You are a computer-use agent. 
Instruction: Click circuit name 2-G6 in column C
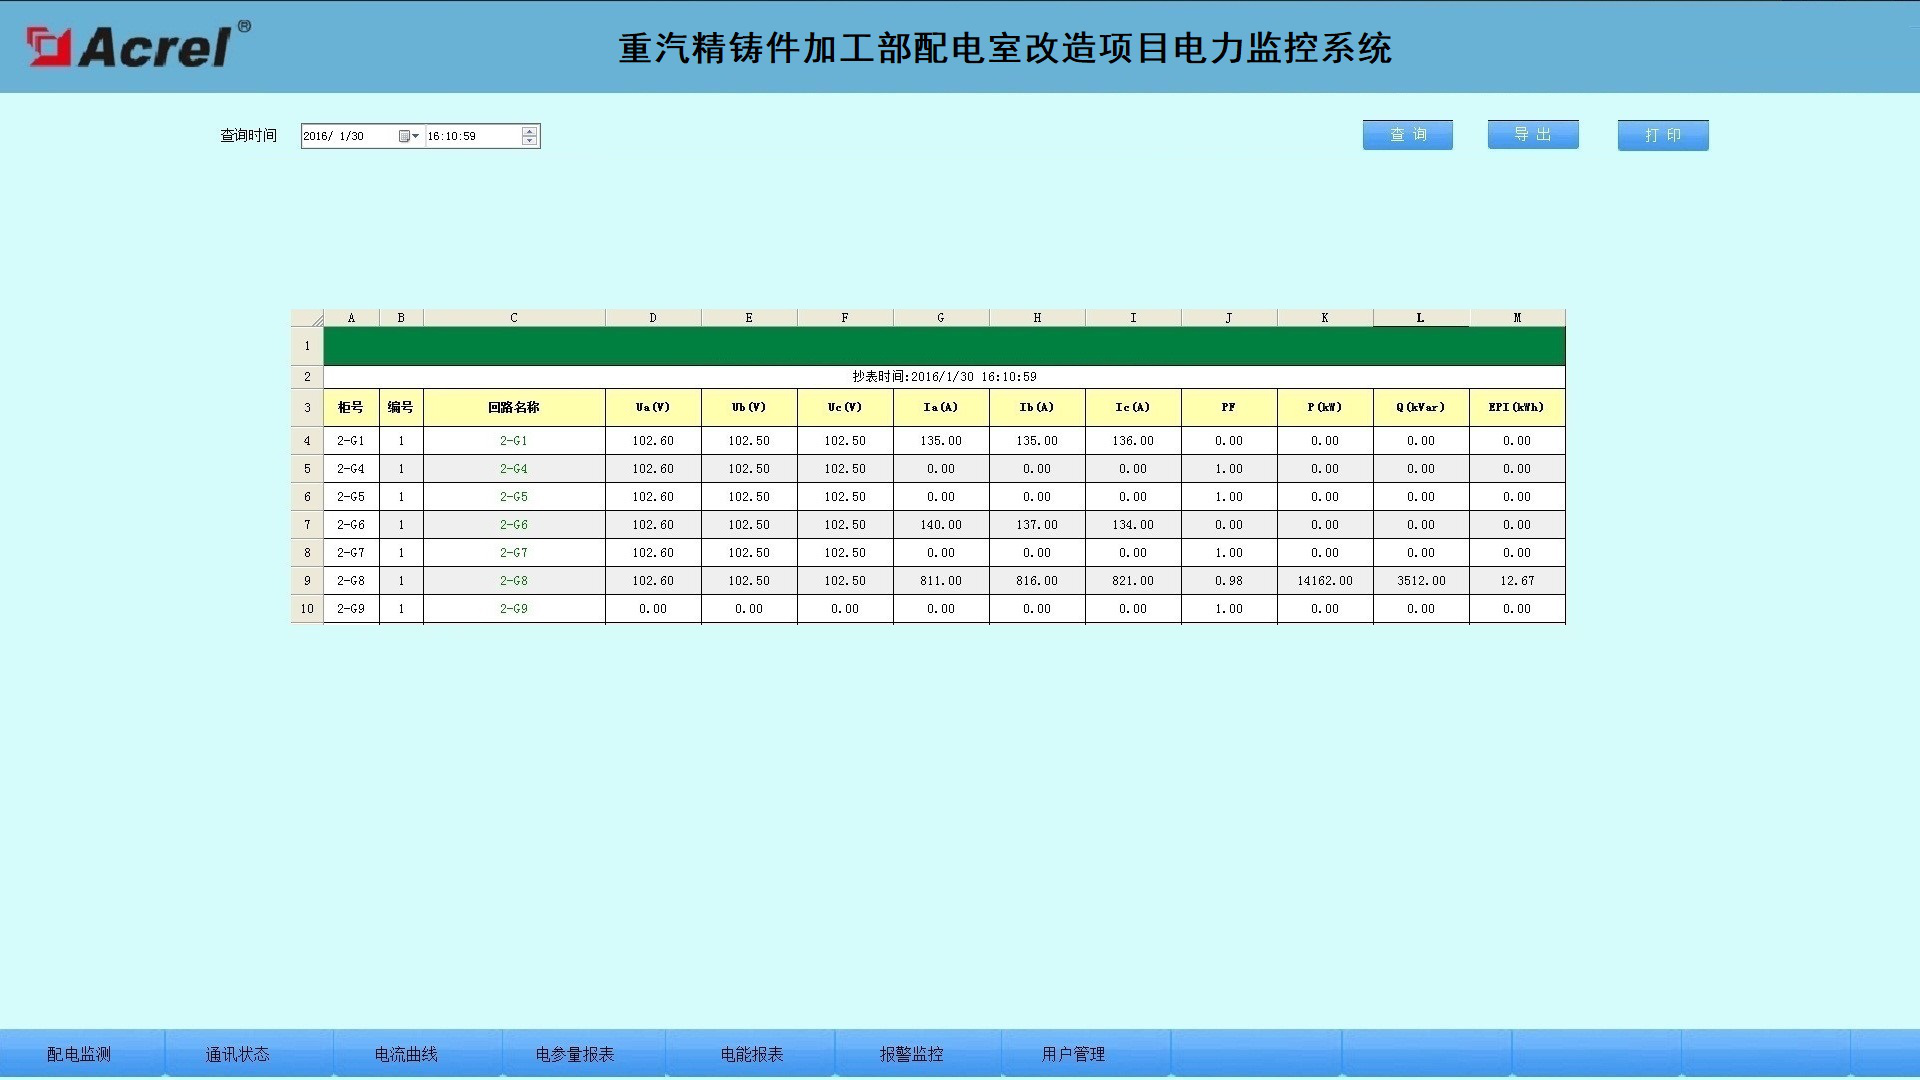(514, 525)
